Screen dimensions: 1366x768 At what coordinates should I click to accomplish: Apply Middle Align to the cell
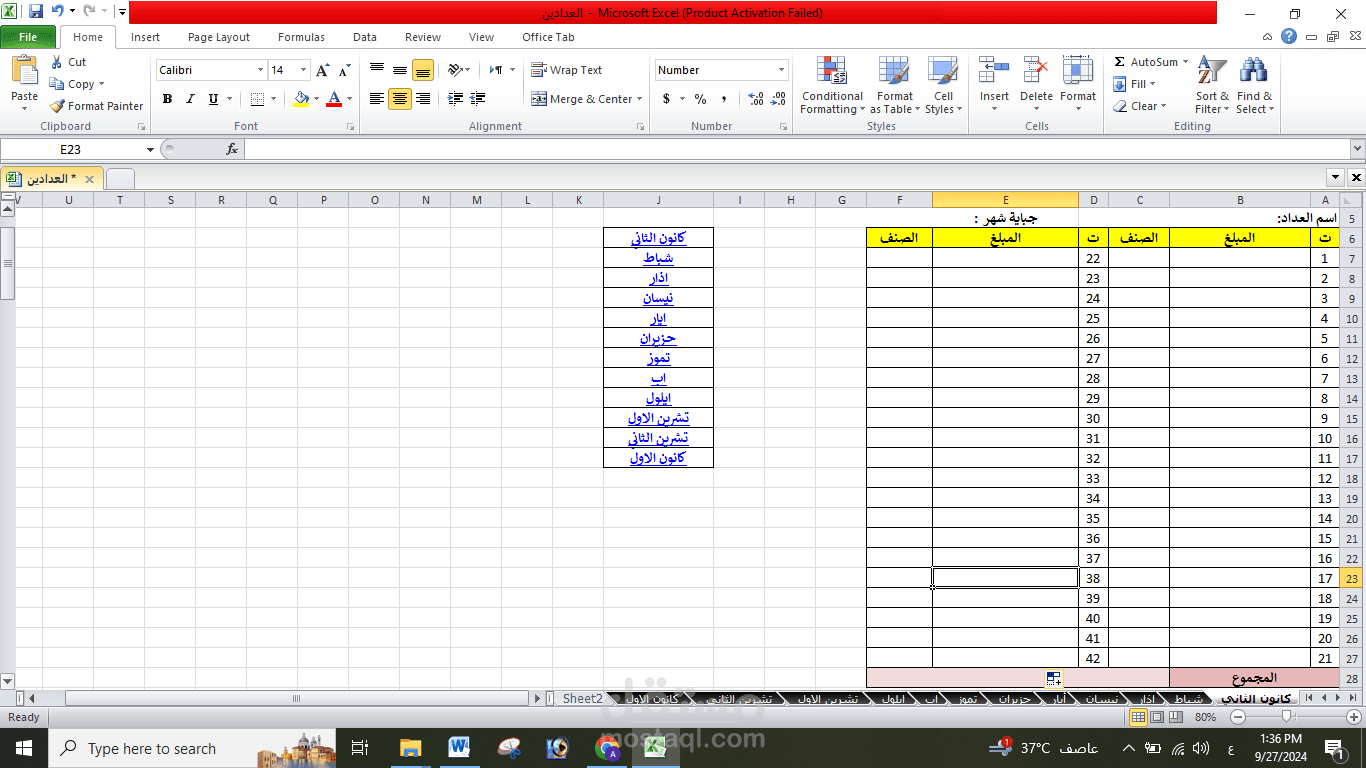[400, 70]
